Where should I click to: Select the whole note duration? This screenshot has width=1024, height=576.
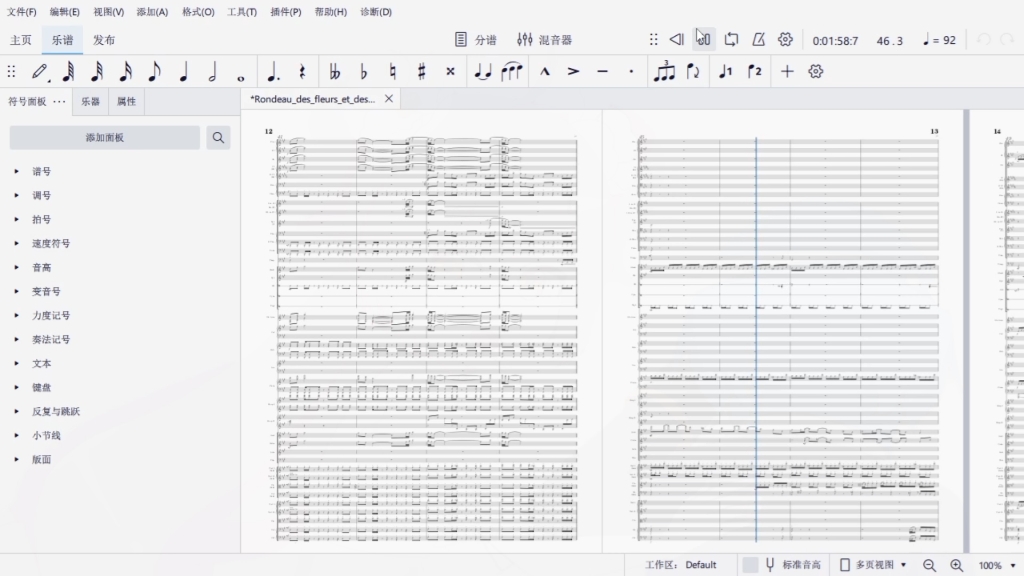click(241, 78)
